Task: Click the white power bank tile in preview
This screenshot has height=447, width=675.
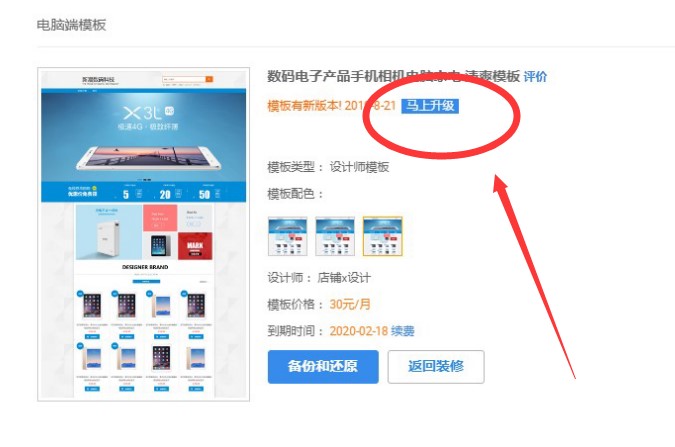Action: [109, 232]
